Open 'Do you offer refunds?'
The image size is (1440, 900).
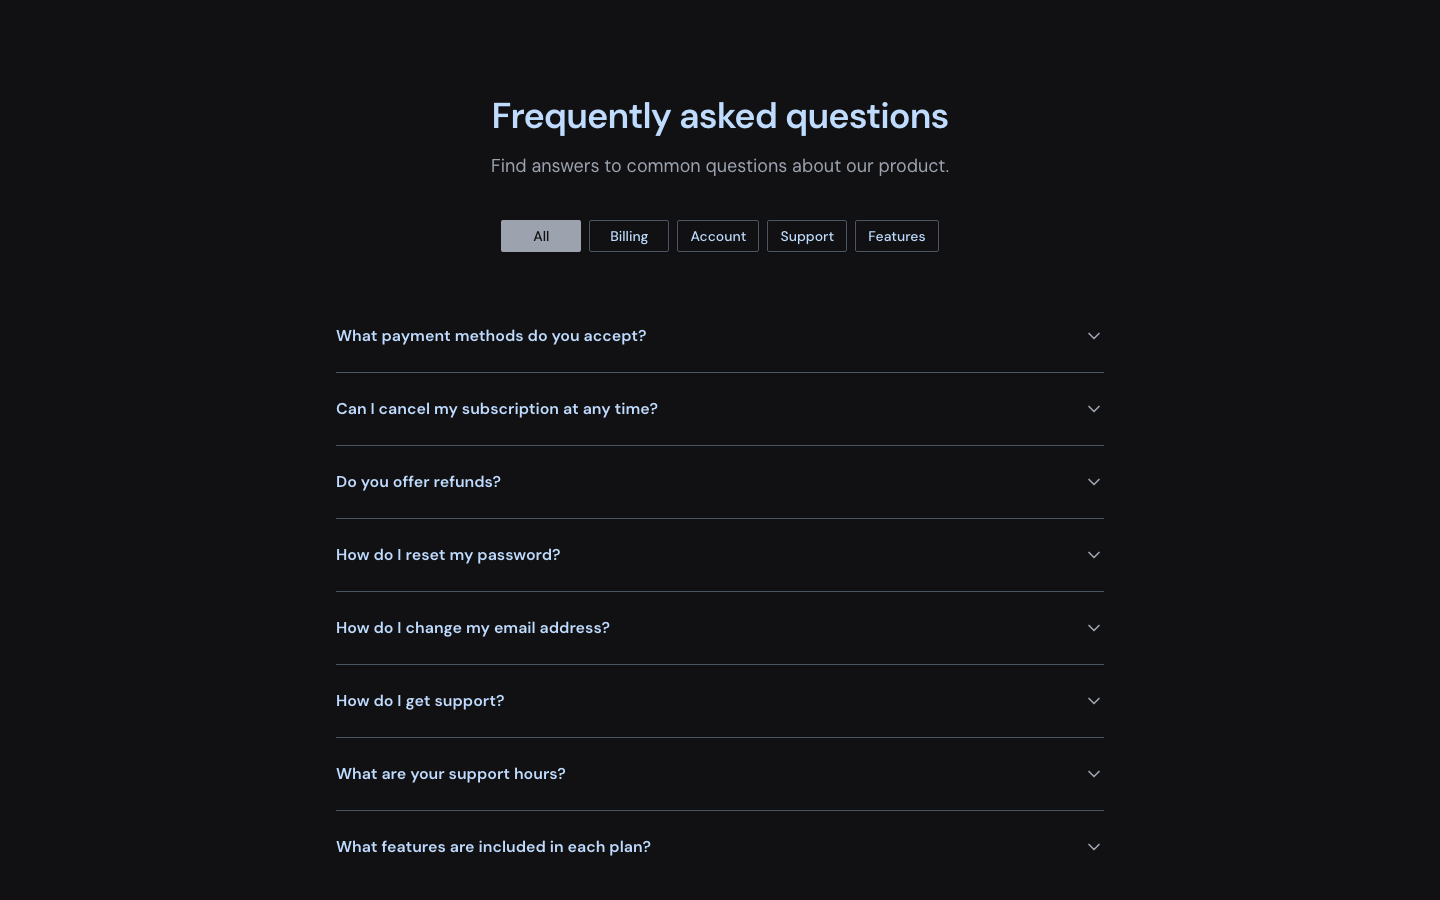point(418,482)
